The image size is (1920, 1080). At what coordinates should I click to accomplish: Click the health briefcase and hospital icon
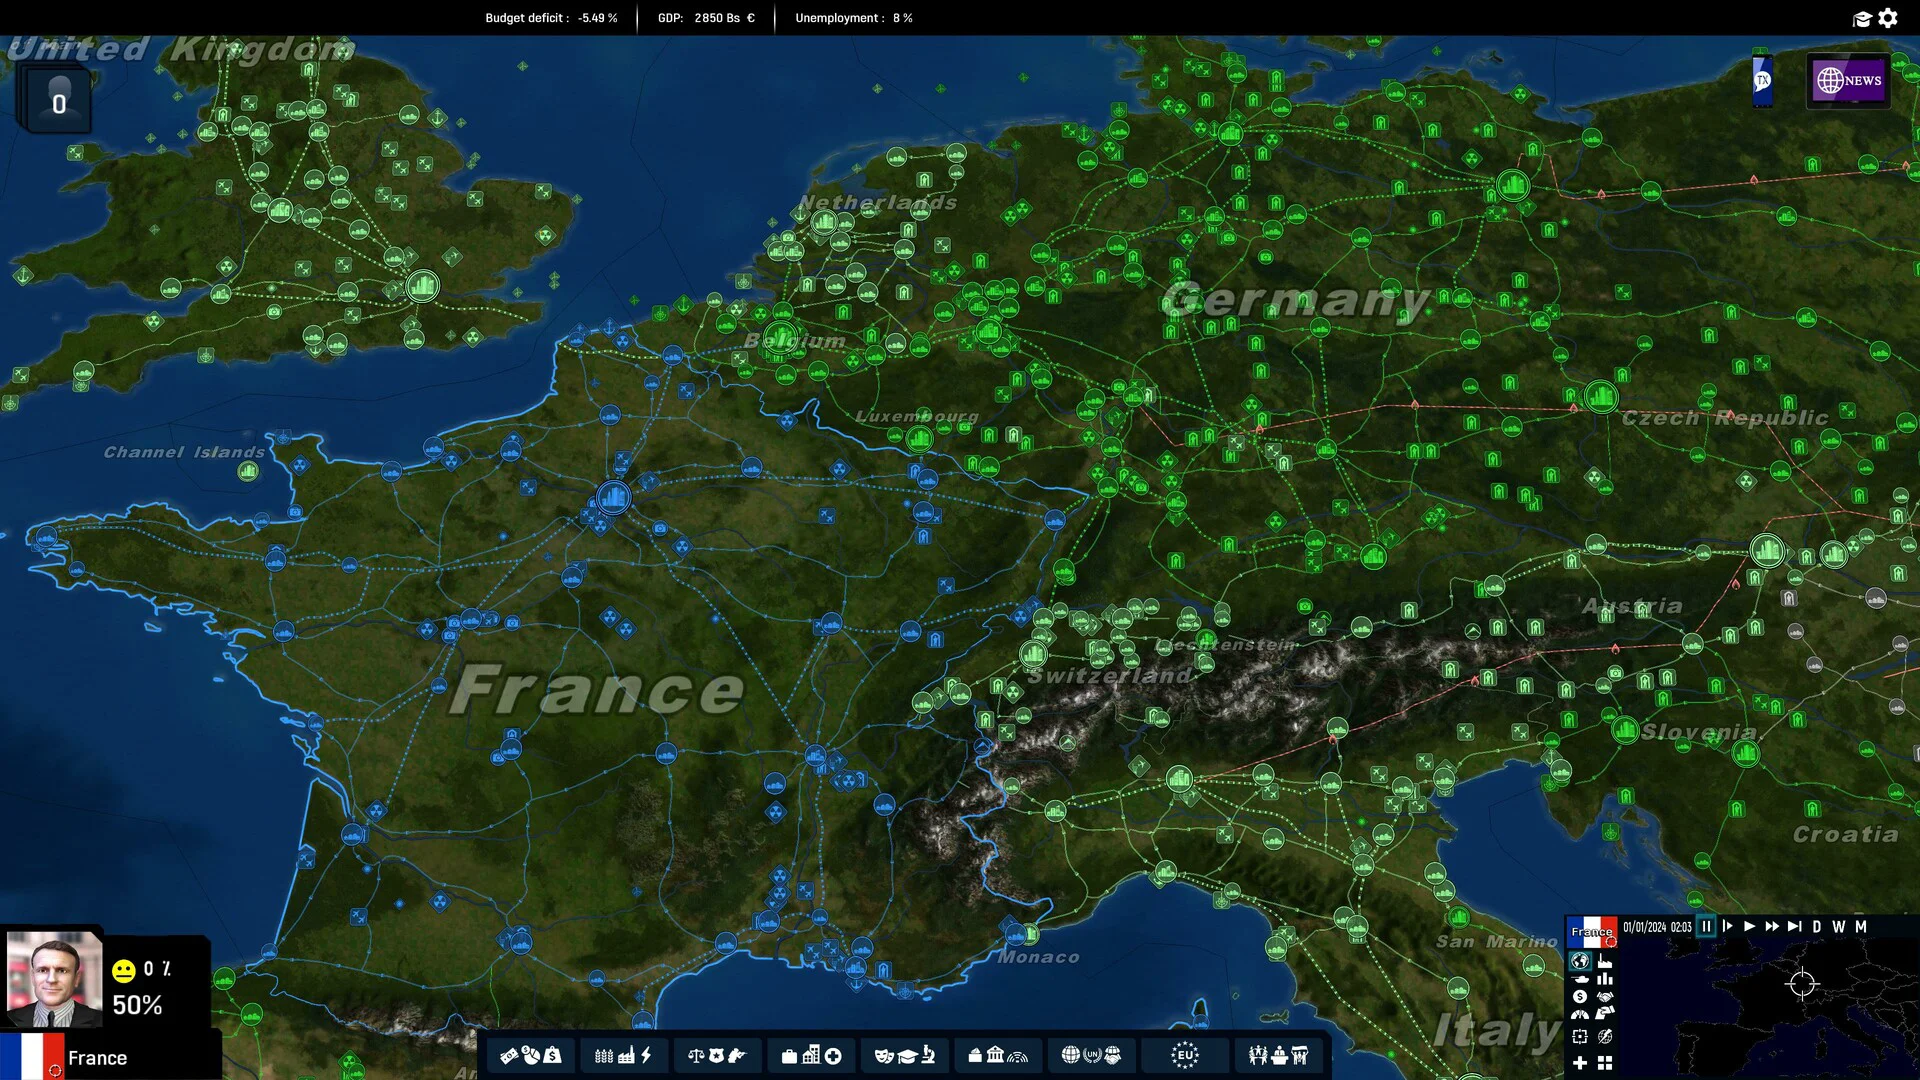click(x=811, y=1055)
